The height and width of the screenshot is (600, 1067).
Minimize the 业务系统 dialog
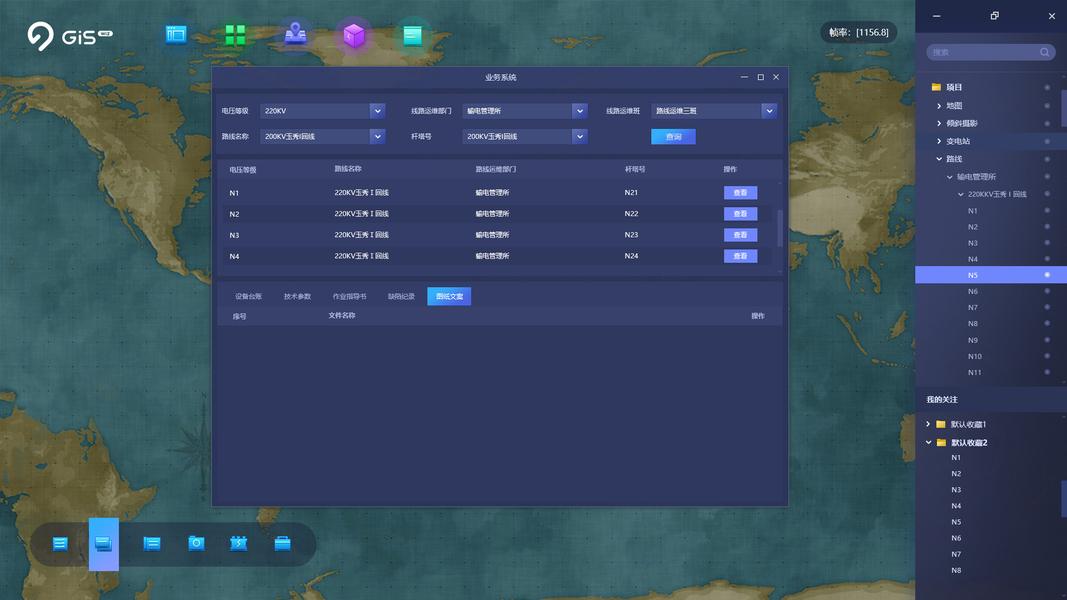(x=744, y=77)
